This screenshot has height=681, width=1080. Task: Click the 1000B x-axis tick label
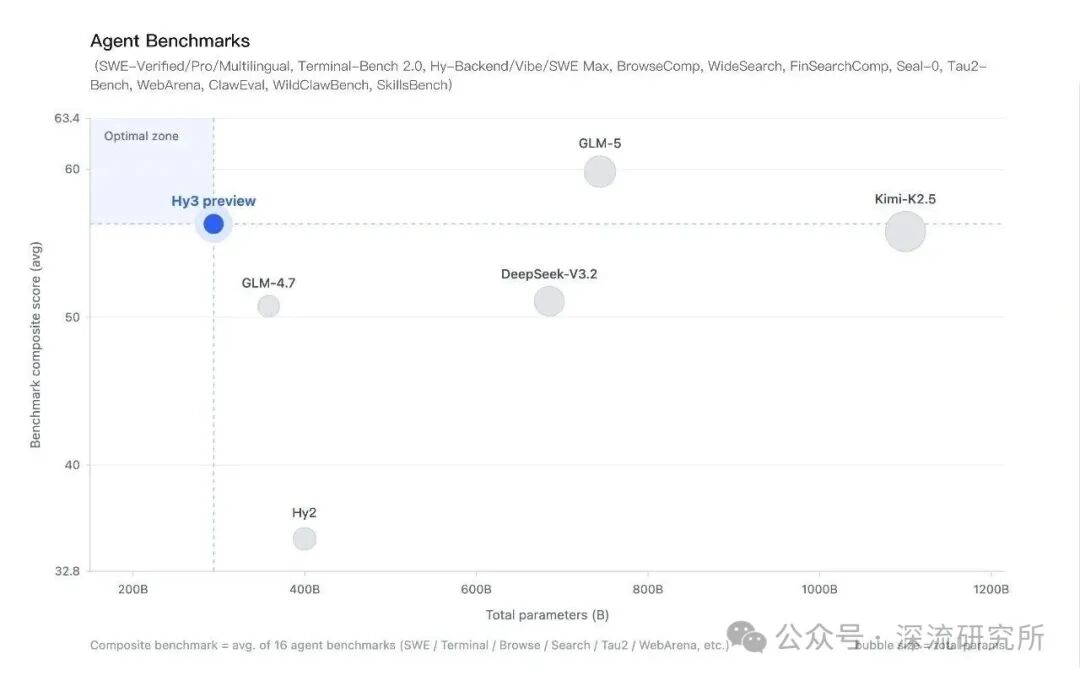click(x=819, y=590)
